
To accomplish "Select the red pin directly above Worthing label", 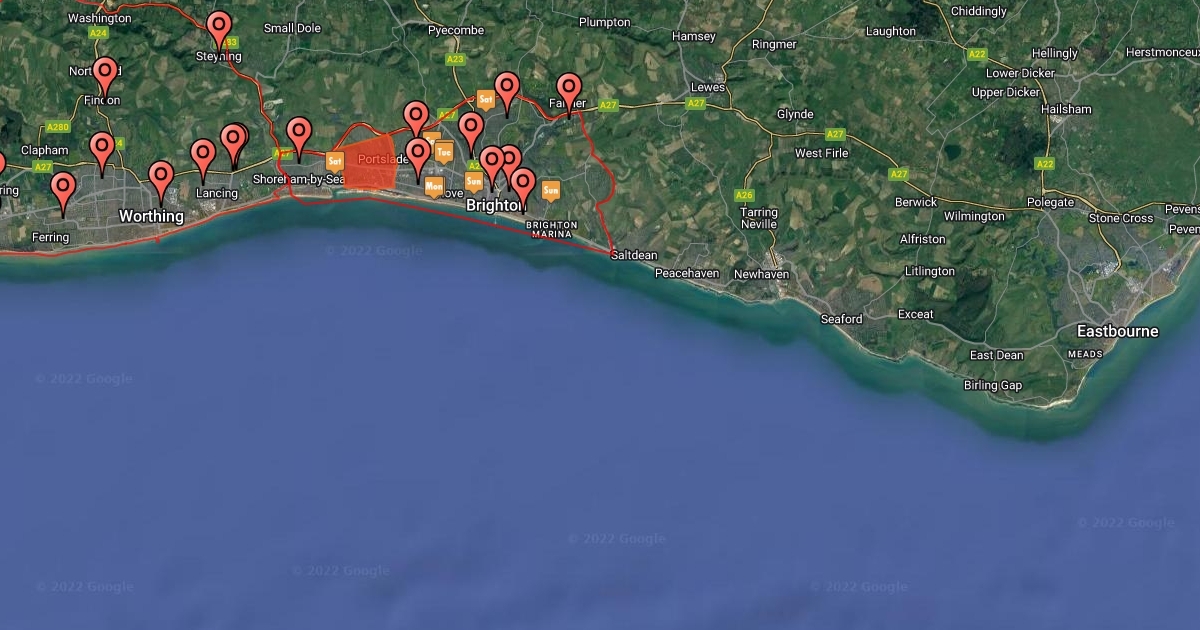I will (161, 180).
